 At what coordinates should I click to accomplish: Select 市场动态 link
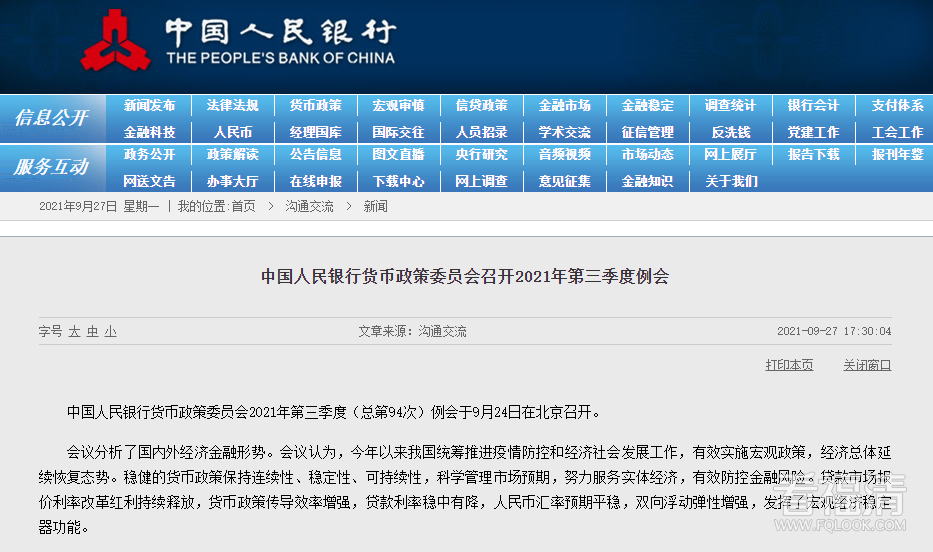(x=647, y=155)
